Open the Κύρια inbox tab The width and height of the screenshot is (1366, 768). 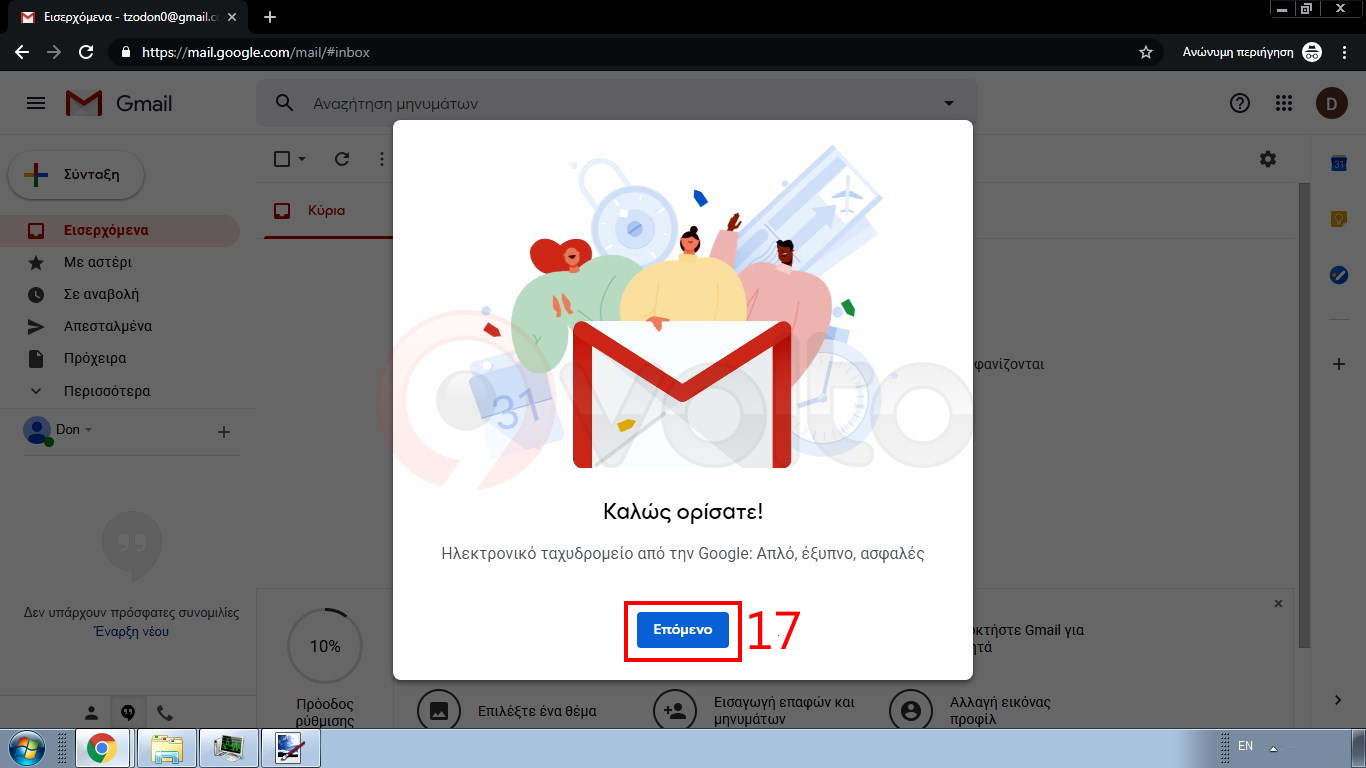coord(328,210)
